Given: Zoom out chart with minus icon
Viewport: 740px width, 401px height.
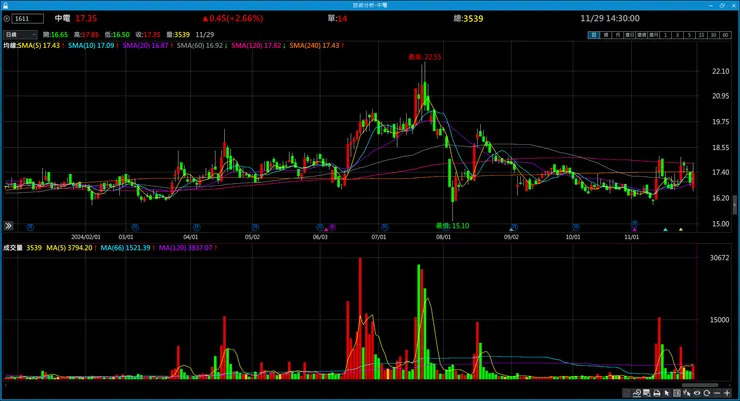Looking at the screenshot, I should coord(717,393).
